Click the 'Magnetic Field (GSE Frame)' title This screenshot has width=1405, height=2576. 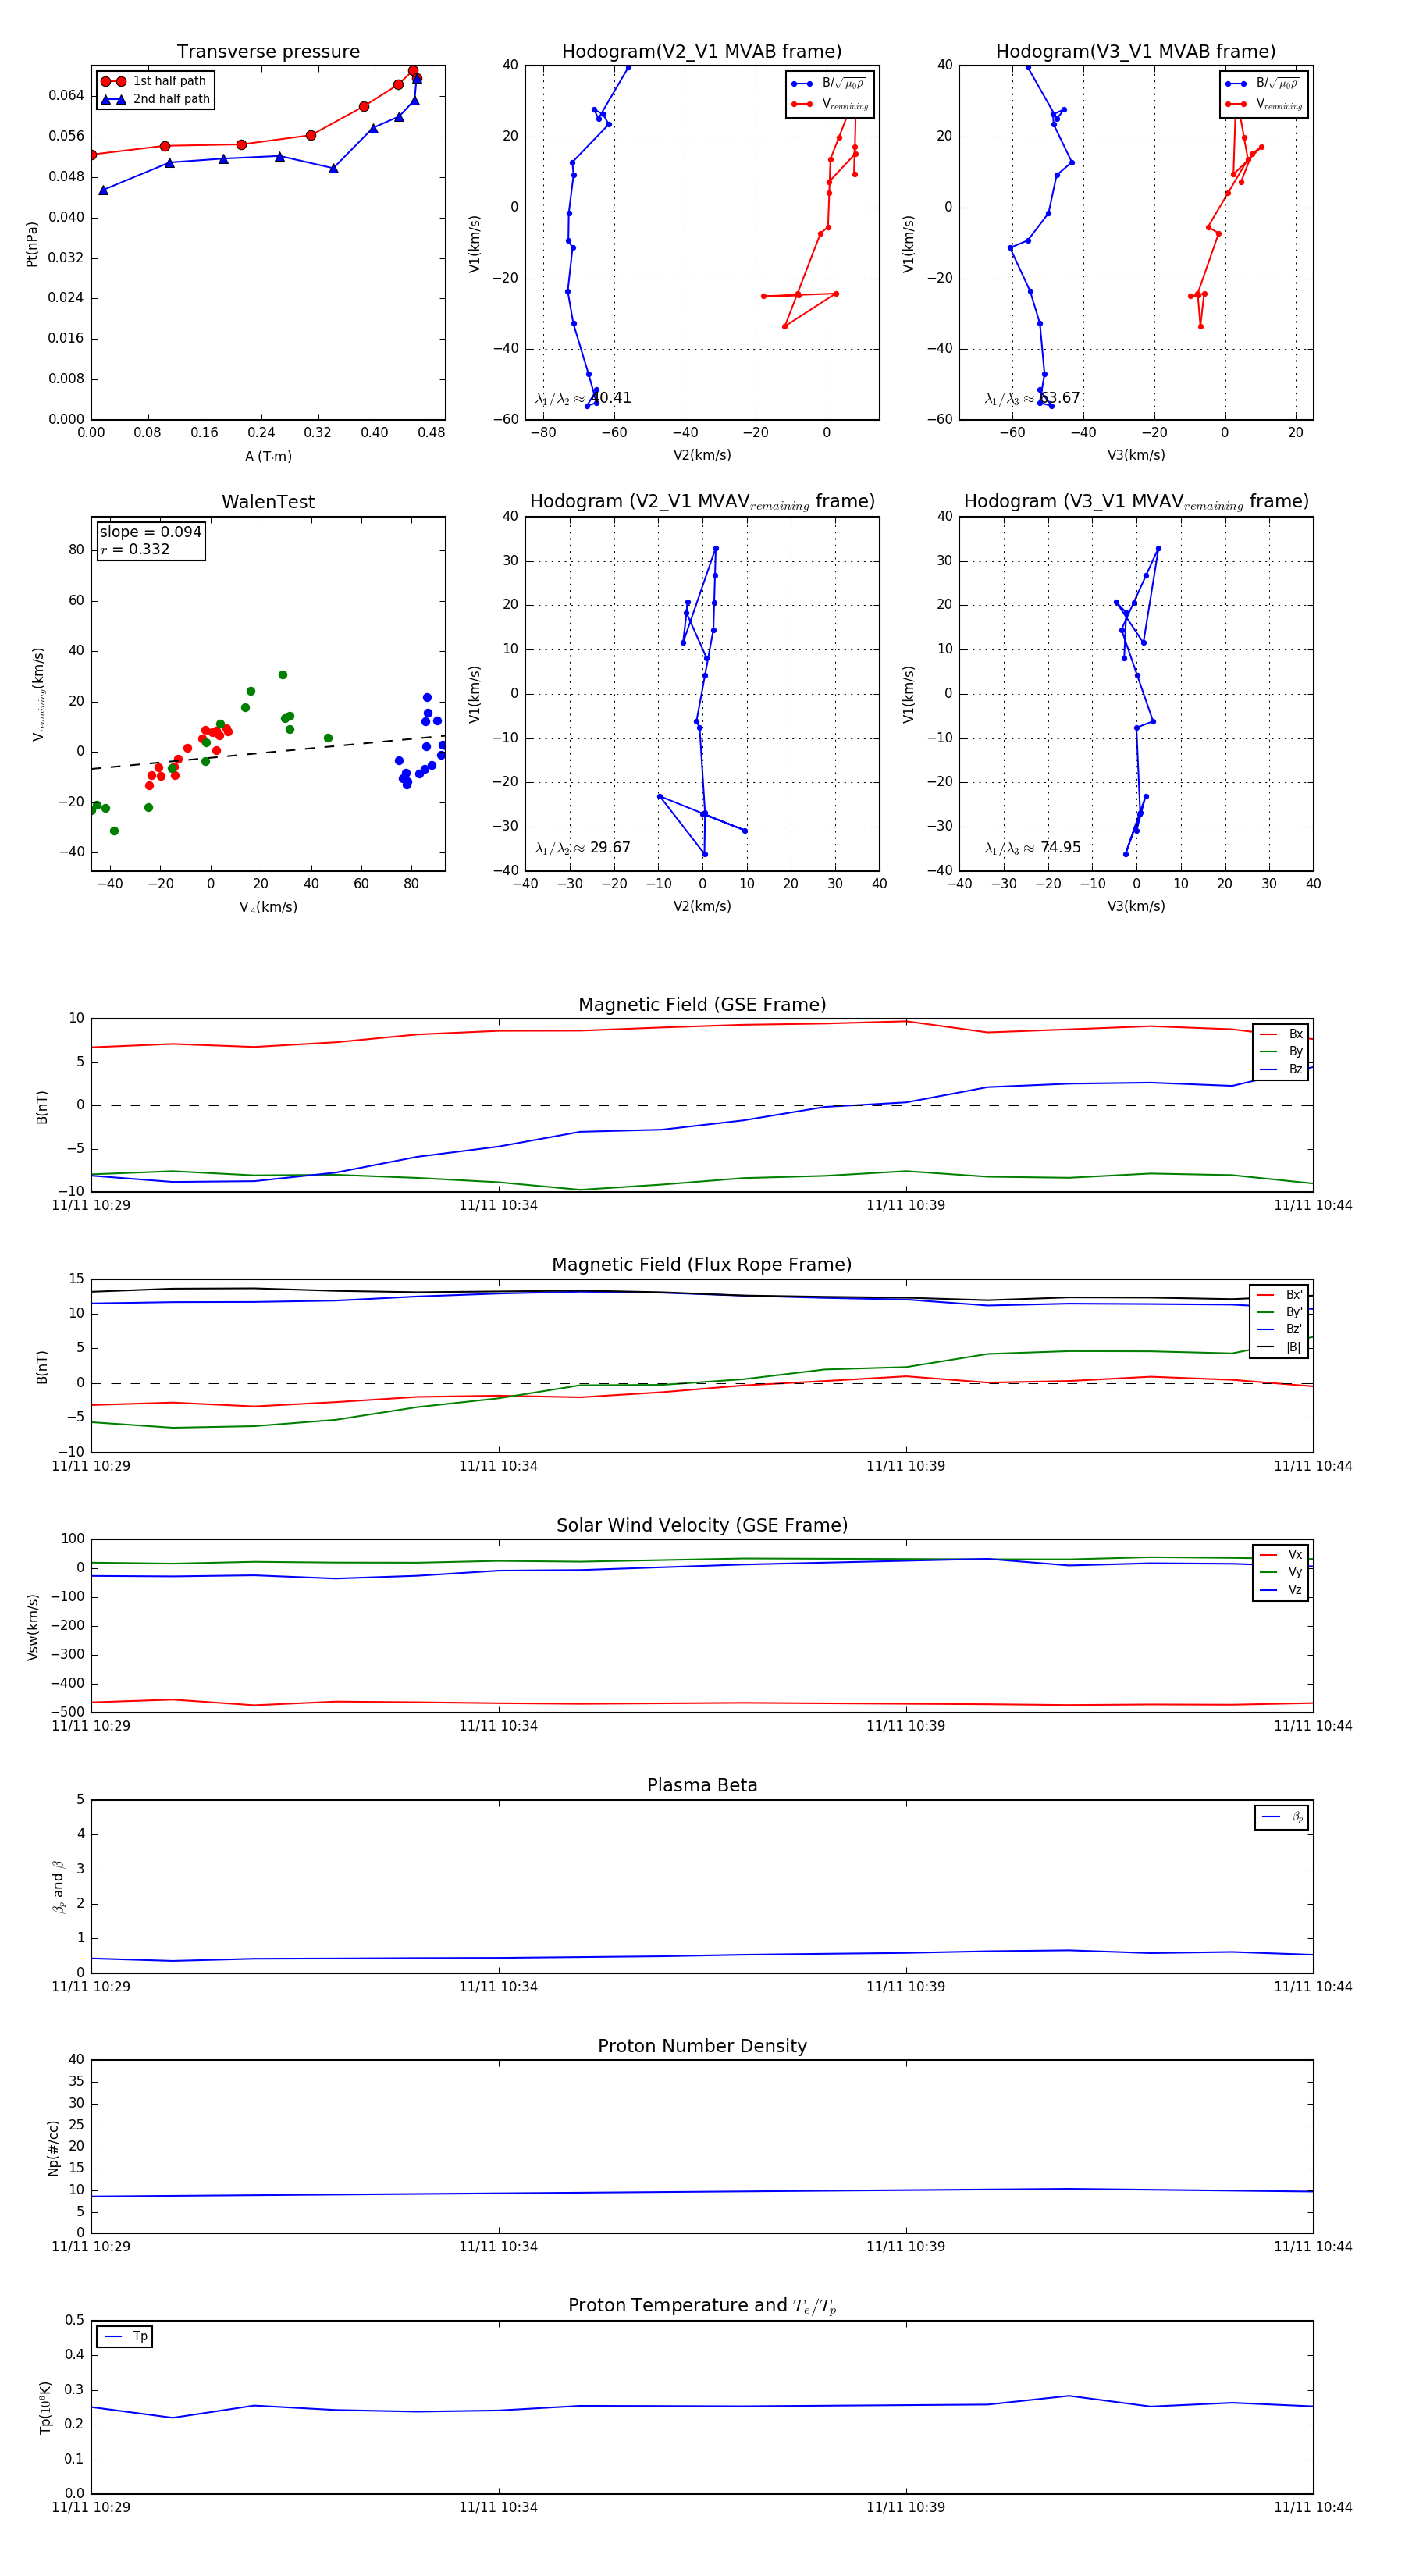[702, 1005]
